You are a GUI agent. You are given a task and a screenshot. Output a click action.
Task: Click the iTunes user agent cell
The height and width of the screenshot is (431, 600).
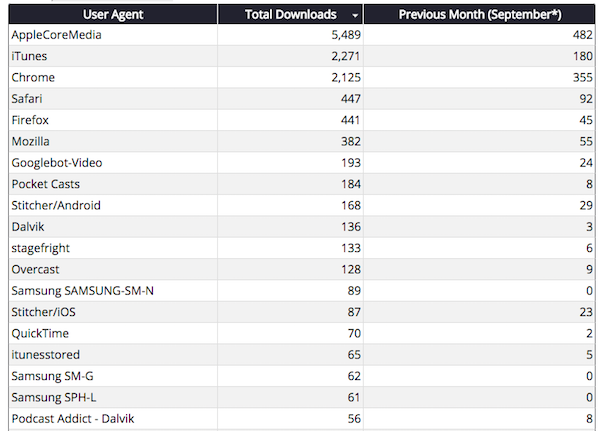[x=29, y=56]
